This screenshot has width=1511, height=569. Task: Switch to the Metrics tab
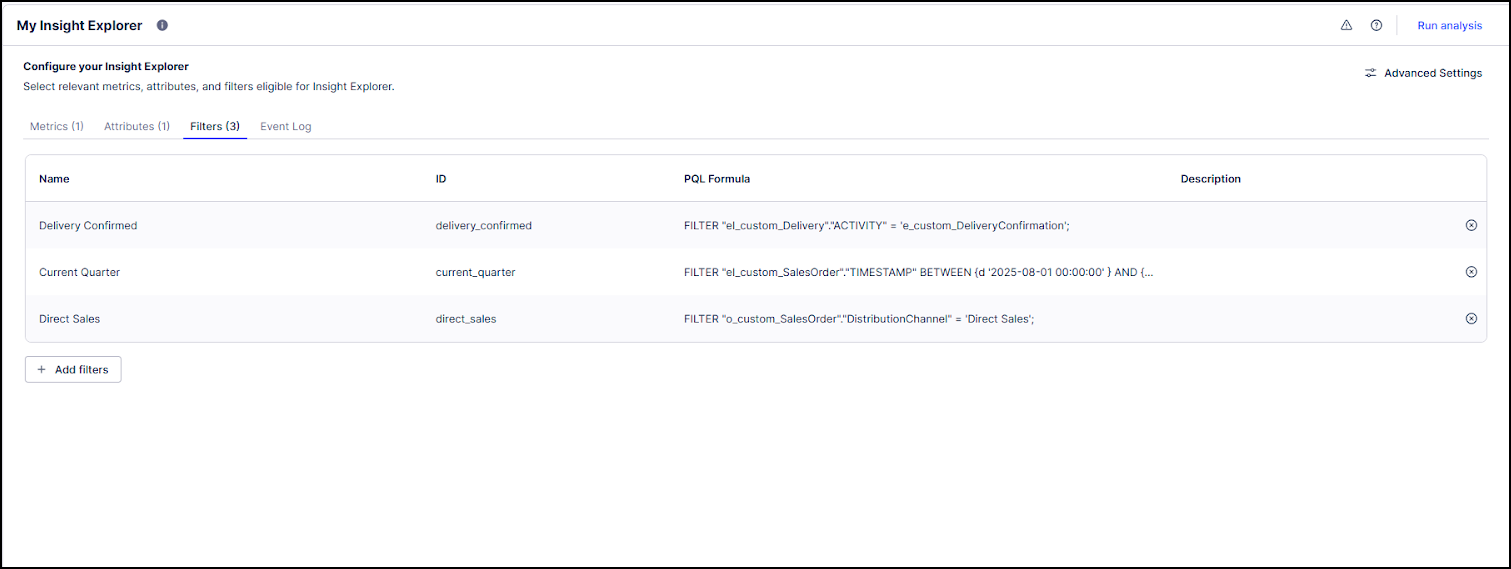coord(57,127)
